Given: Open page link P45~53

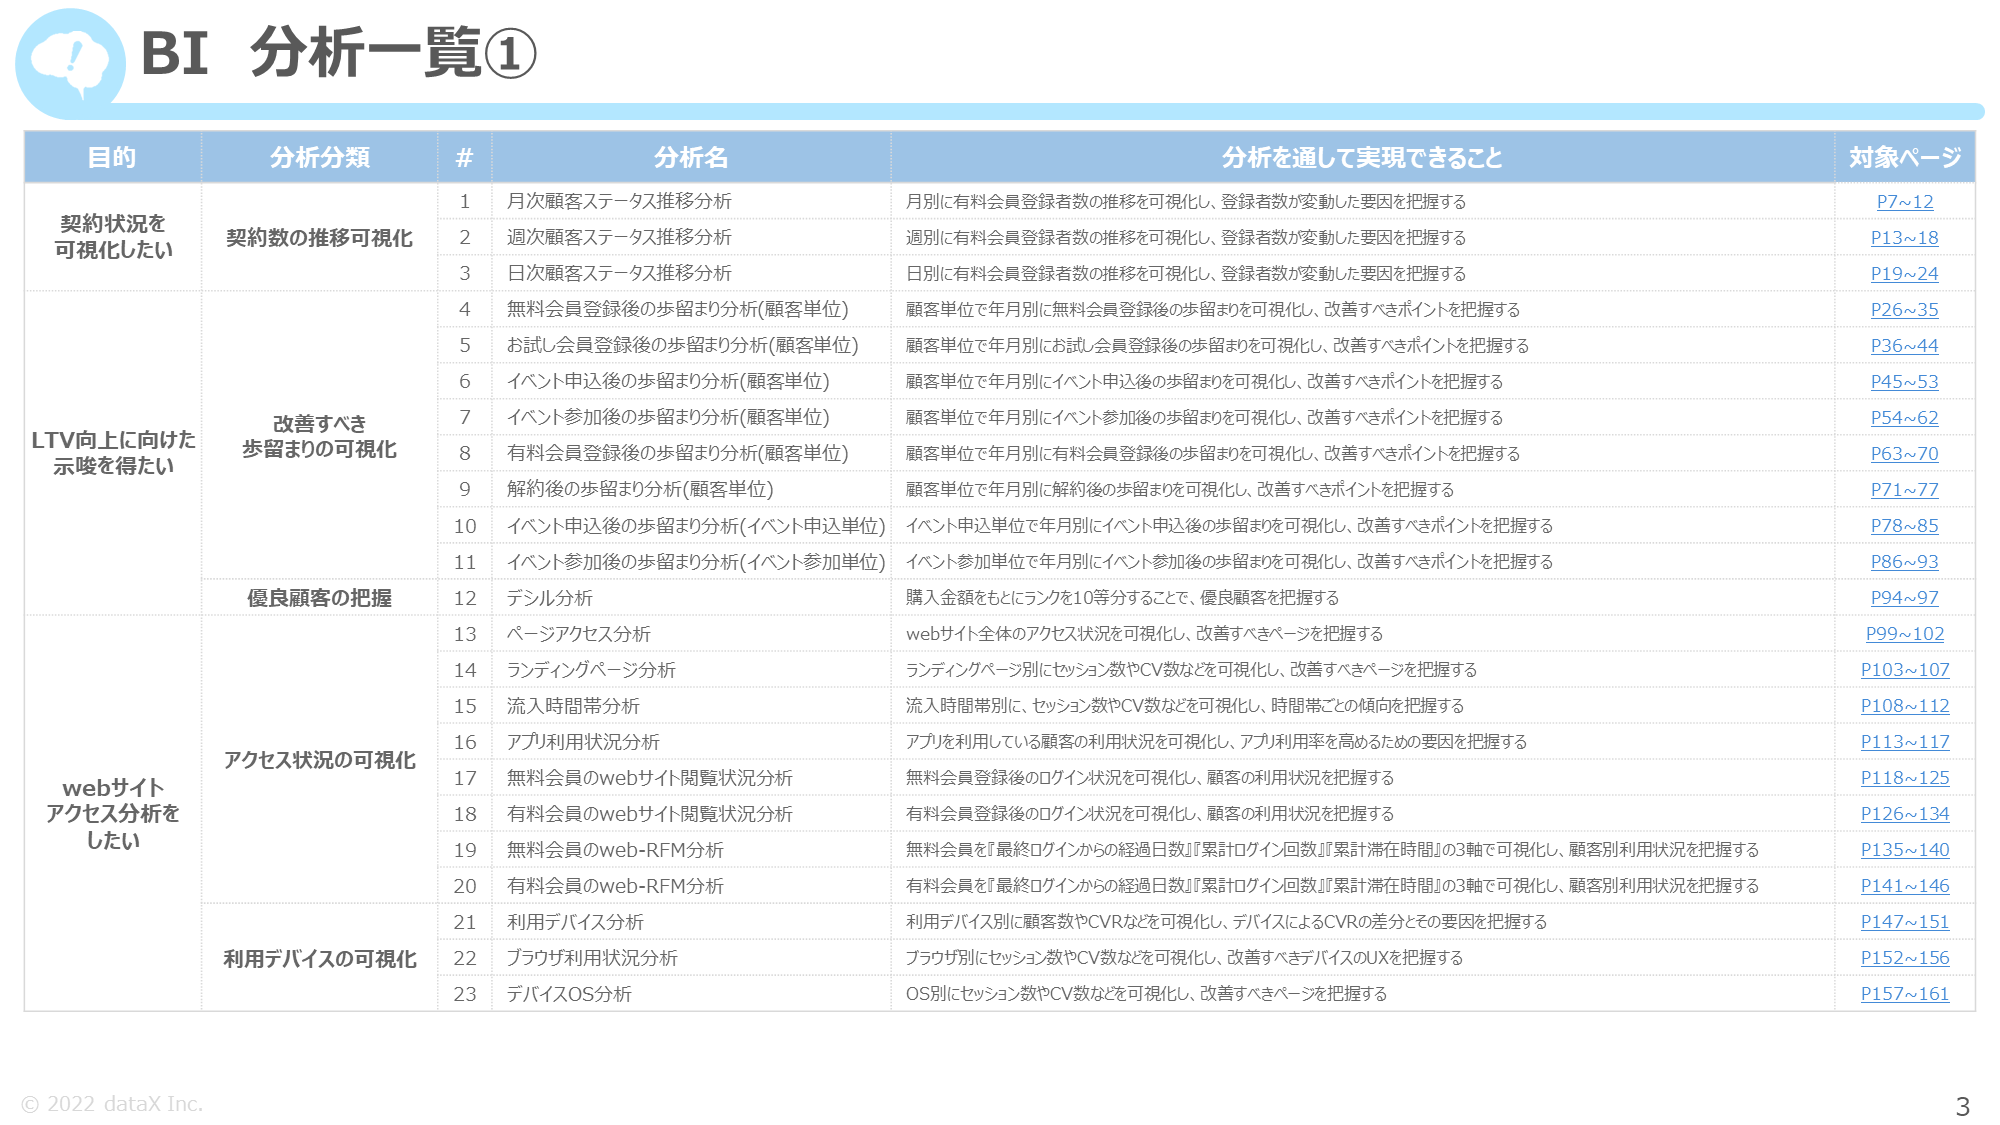Looking at the screenshot, I should [1904, 381].
